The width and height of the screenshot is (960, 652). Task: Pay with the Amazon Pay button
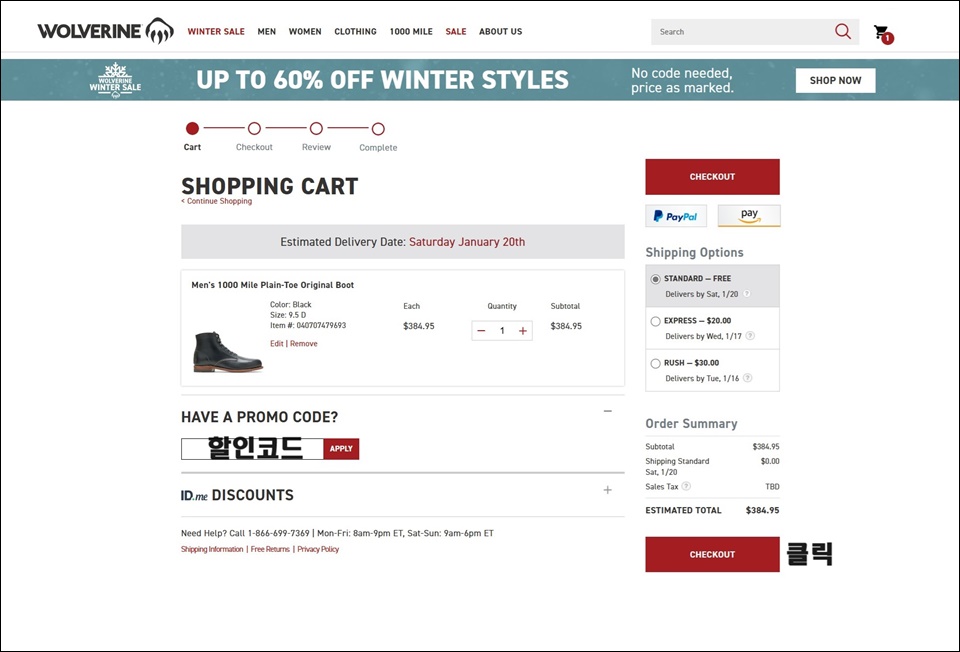pos(749,216)
